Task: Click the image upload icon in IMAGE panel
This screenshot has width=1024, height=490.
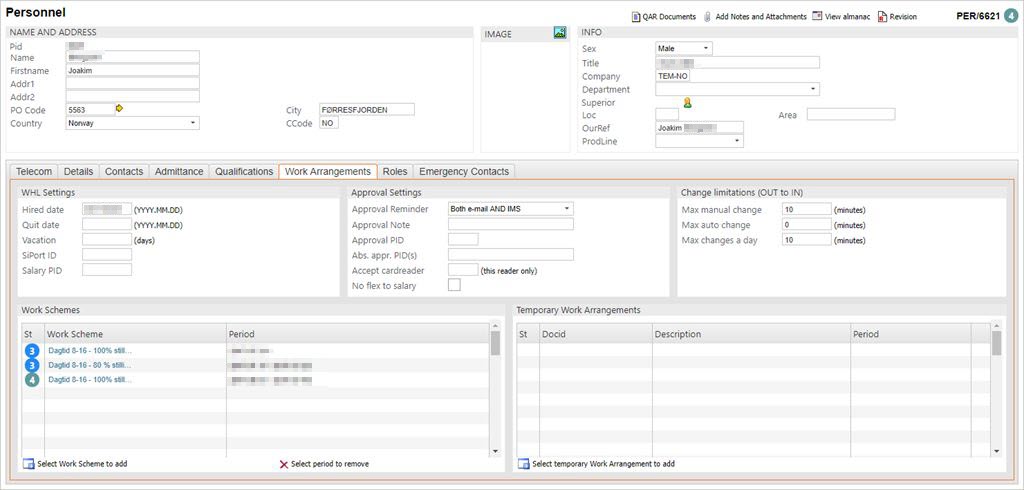Action: pyautogui.click(x=560, y=33)
